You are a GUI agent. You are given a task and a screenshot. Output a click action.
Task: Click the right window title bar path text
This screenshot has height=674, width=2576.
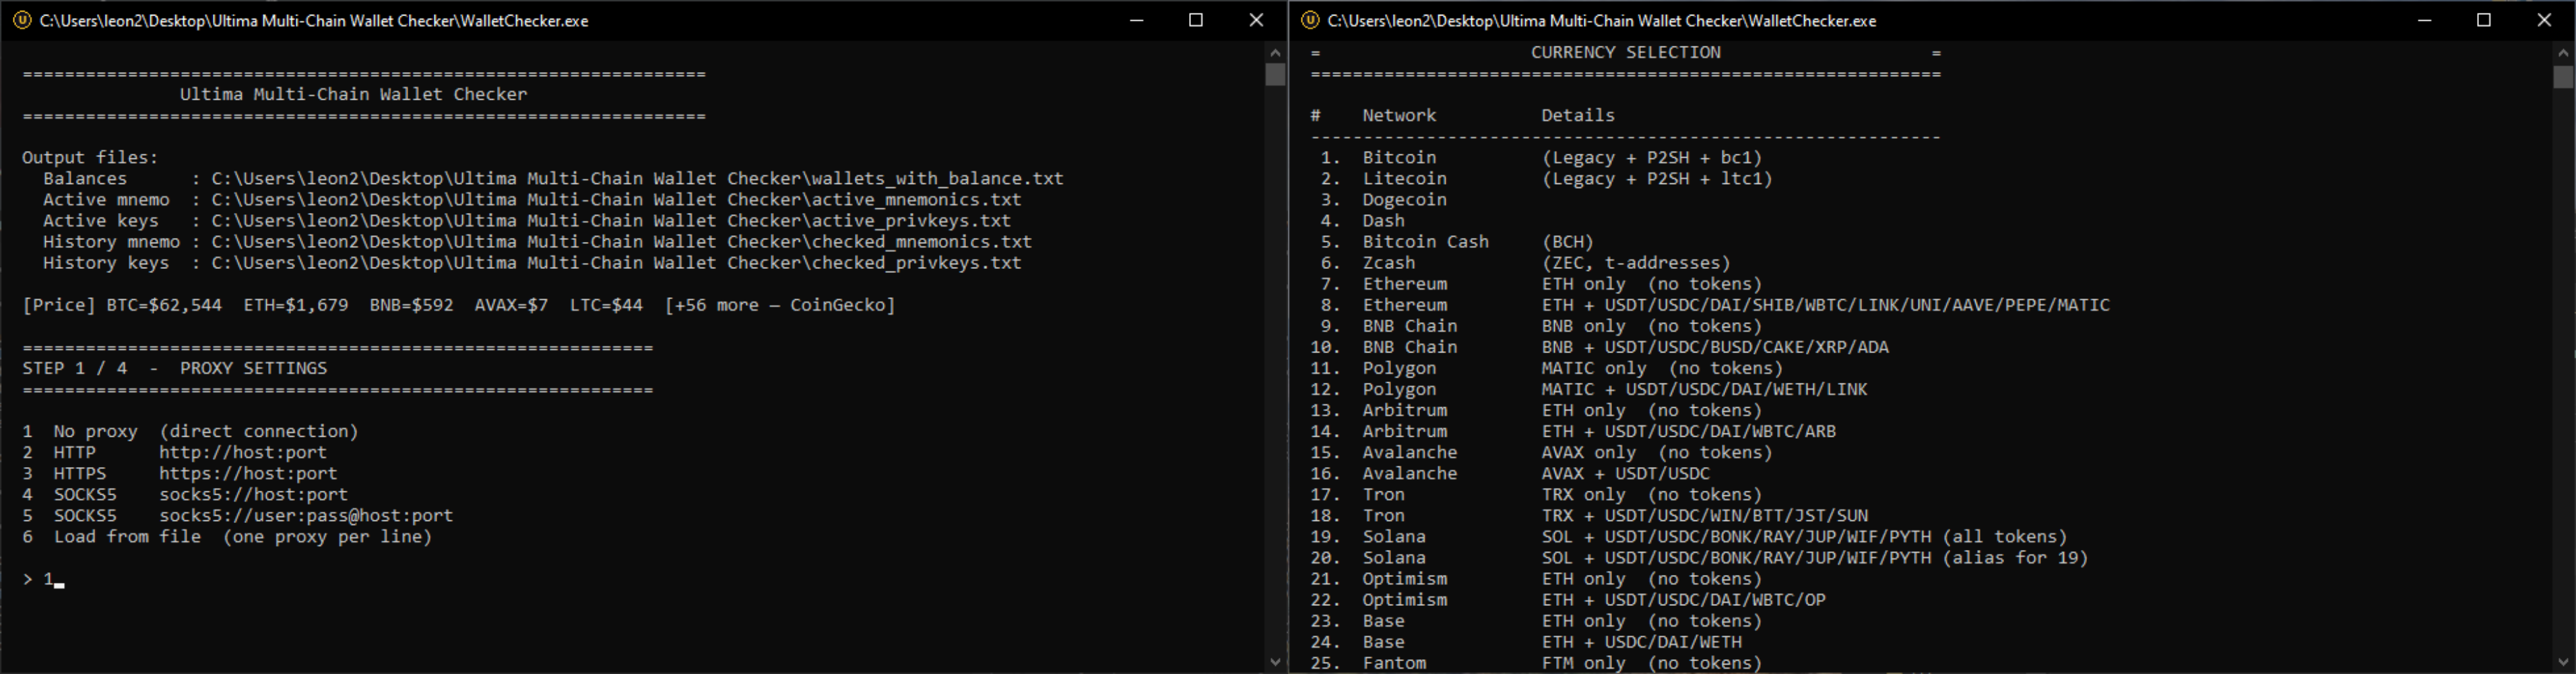(1602, 20)
